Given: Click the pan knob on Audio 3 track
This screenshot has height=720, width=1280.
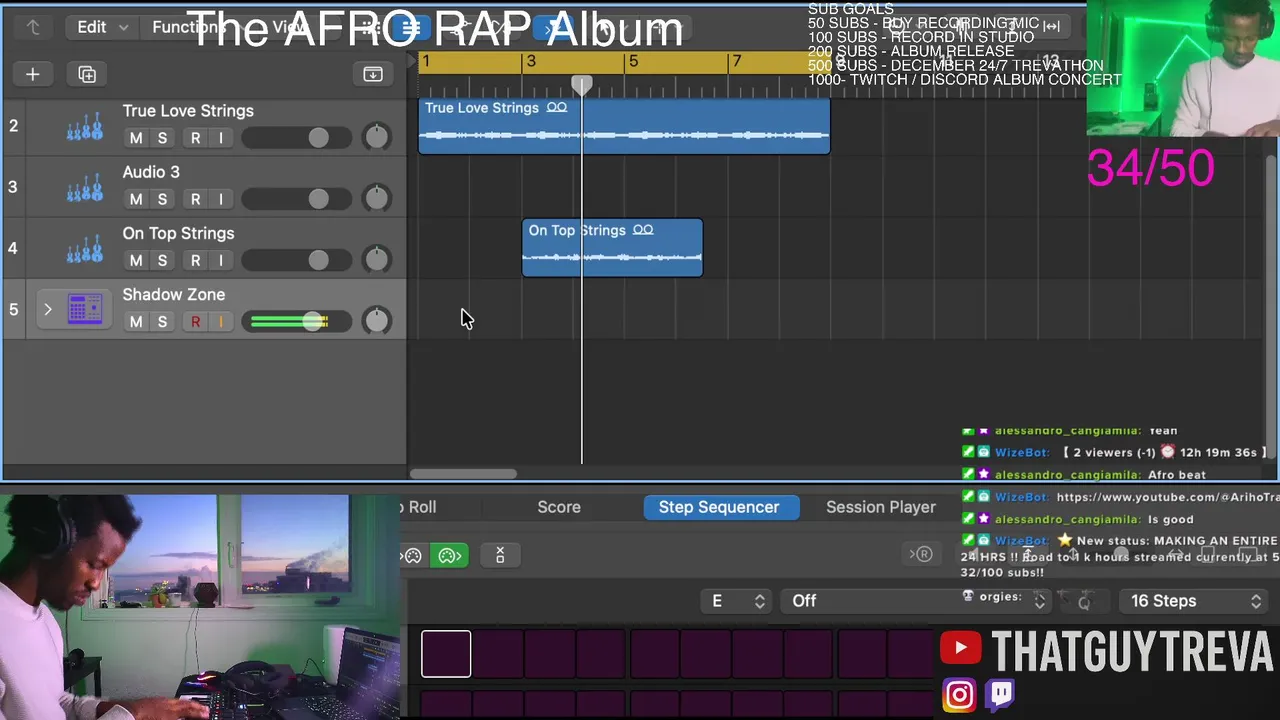Looking at the screenshot, I should coord(376,198).
